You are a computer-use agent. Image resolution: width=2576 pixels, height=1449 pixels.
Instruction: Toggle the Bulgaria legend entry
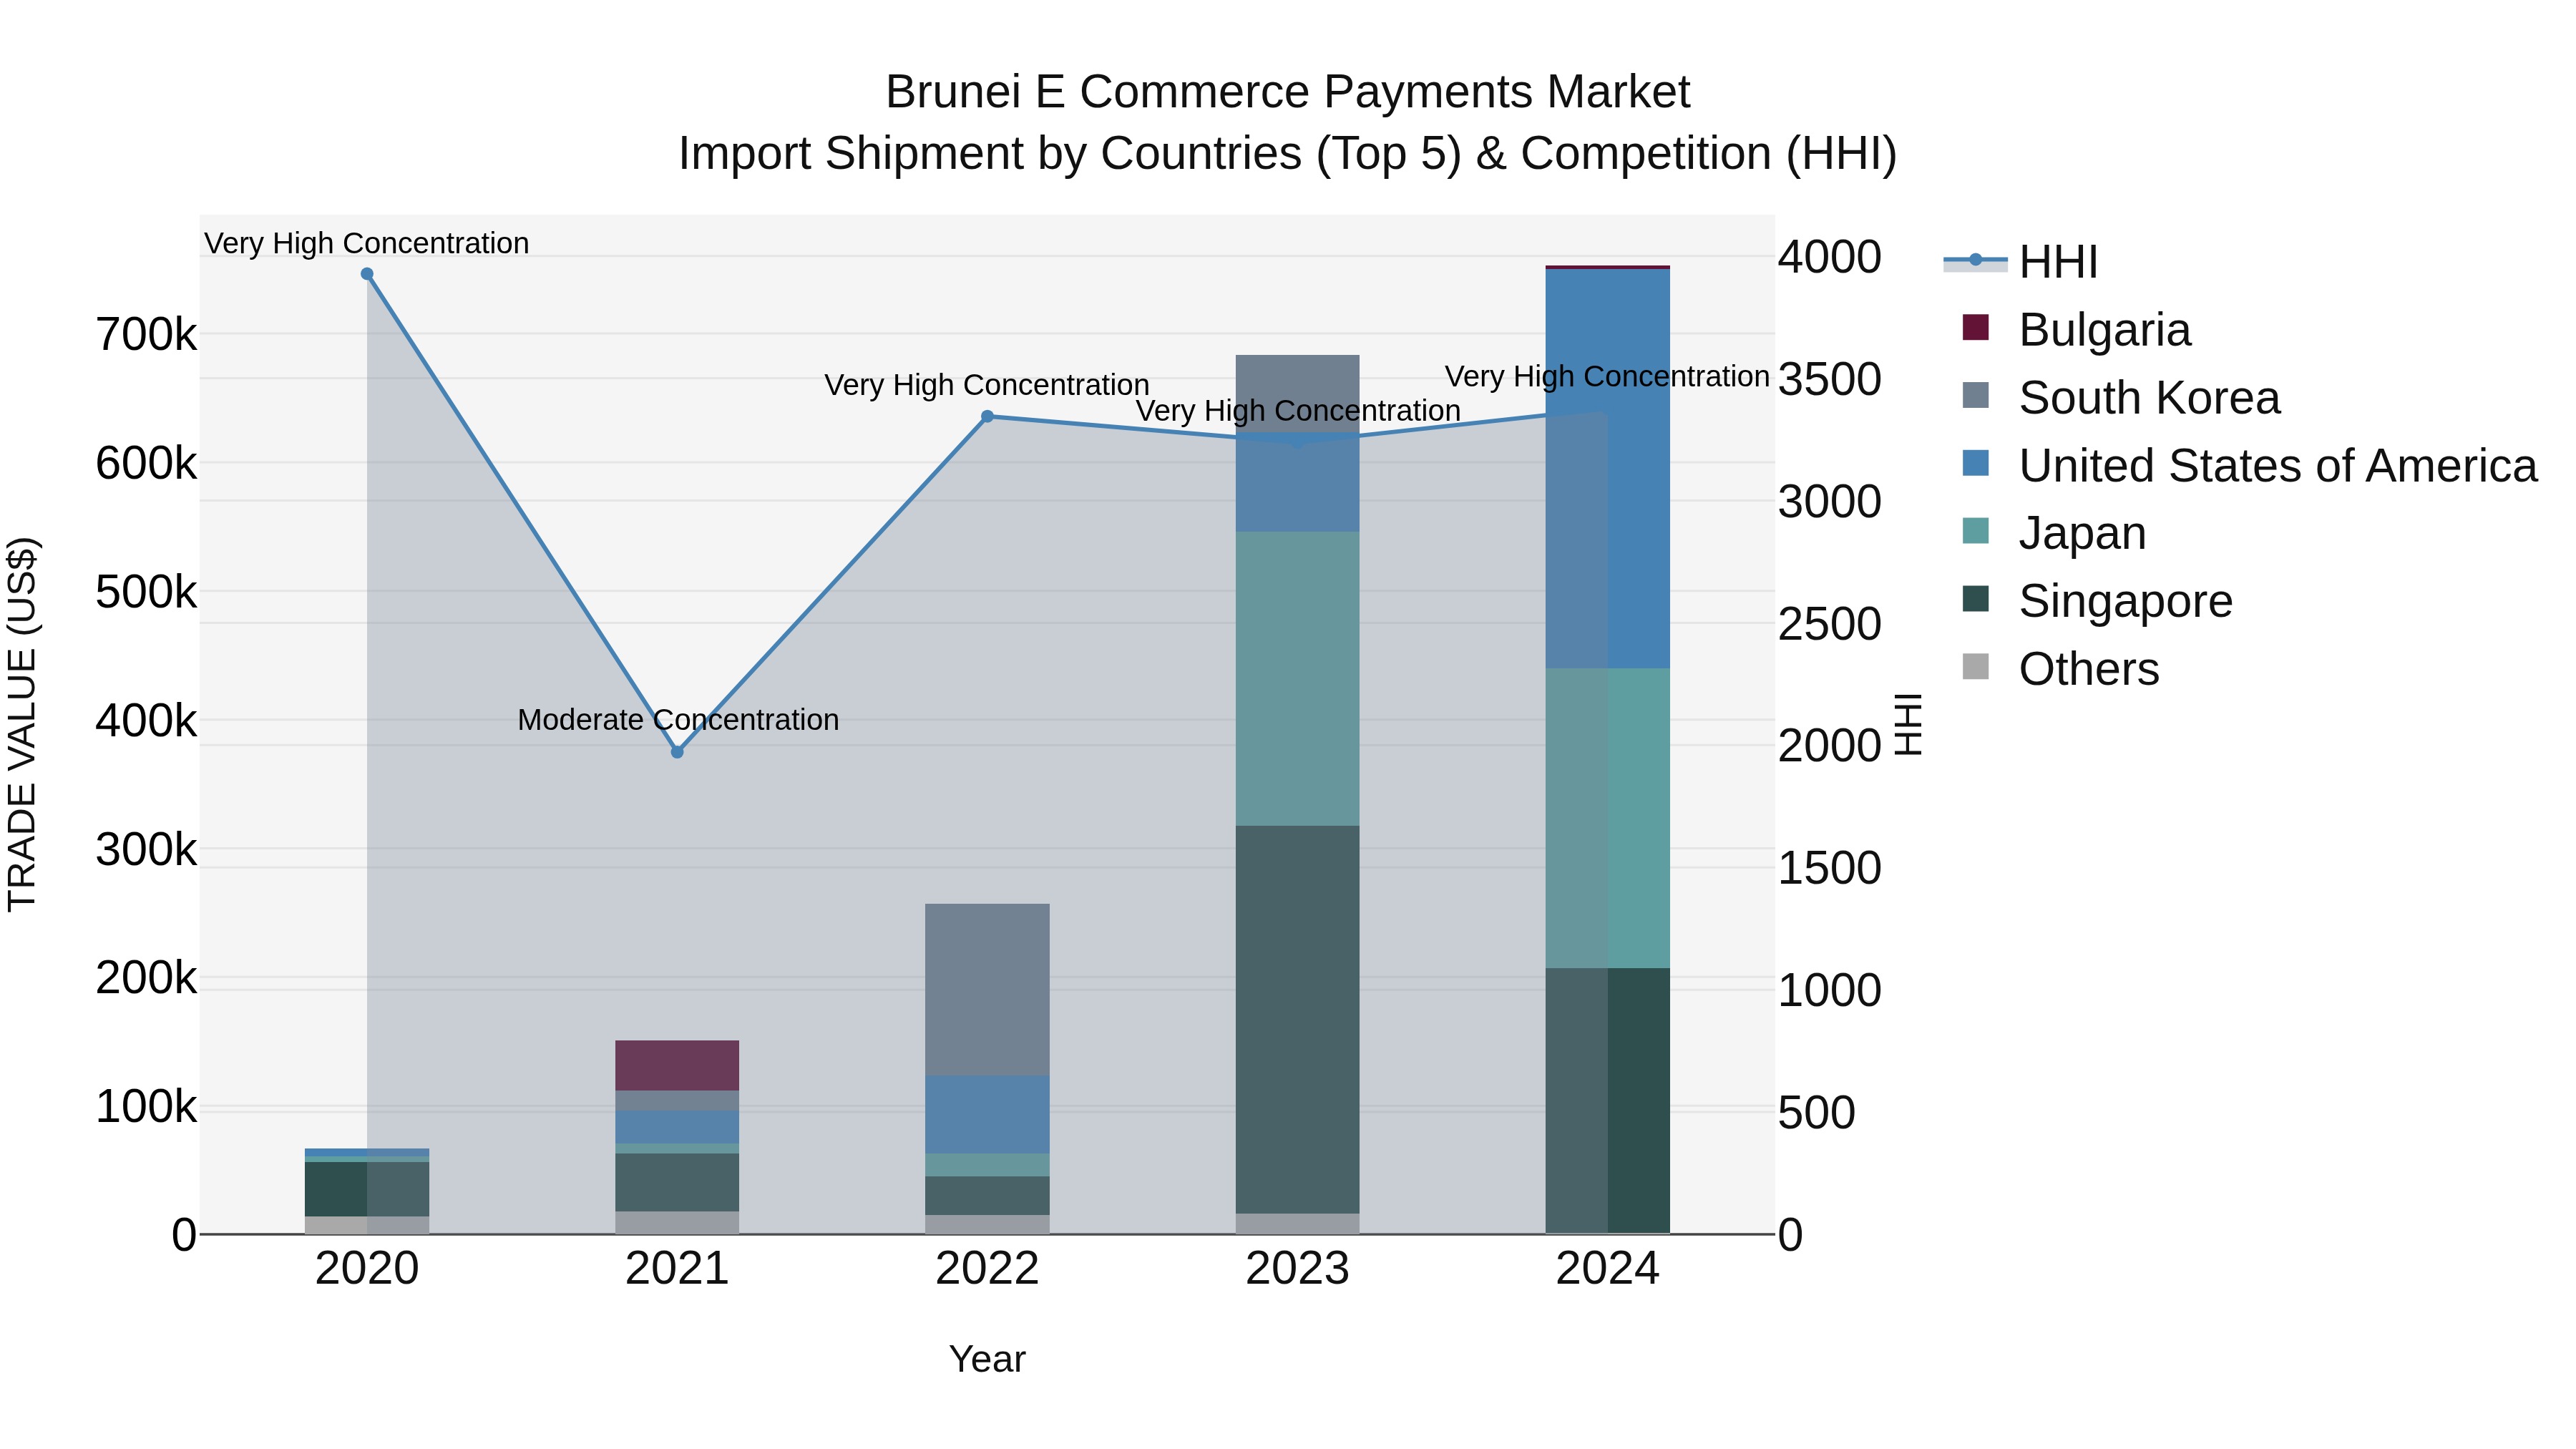point(2076,330)
